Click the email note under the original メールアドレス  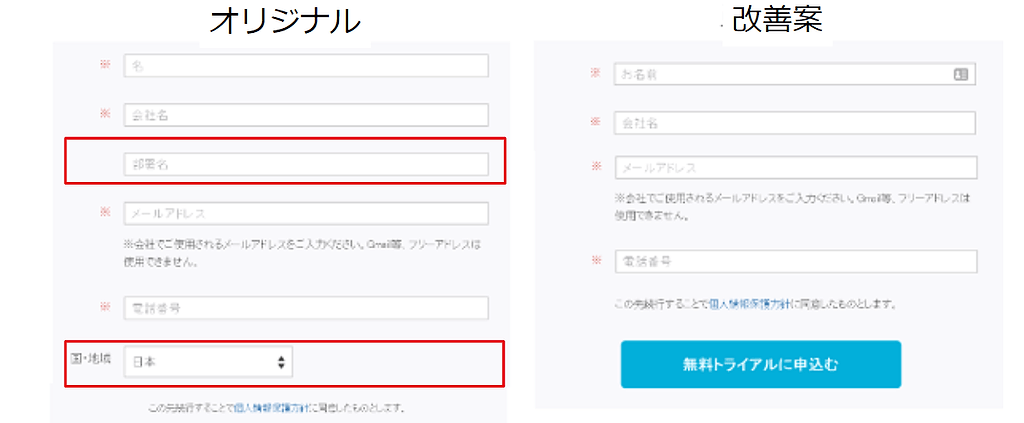point(302,254)
